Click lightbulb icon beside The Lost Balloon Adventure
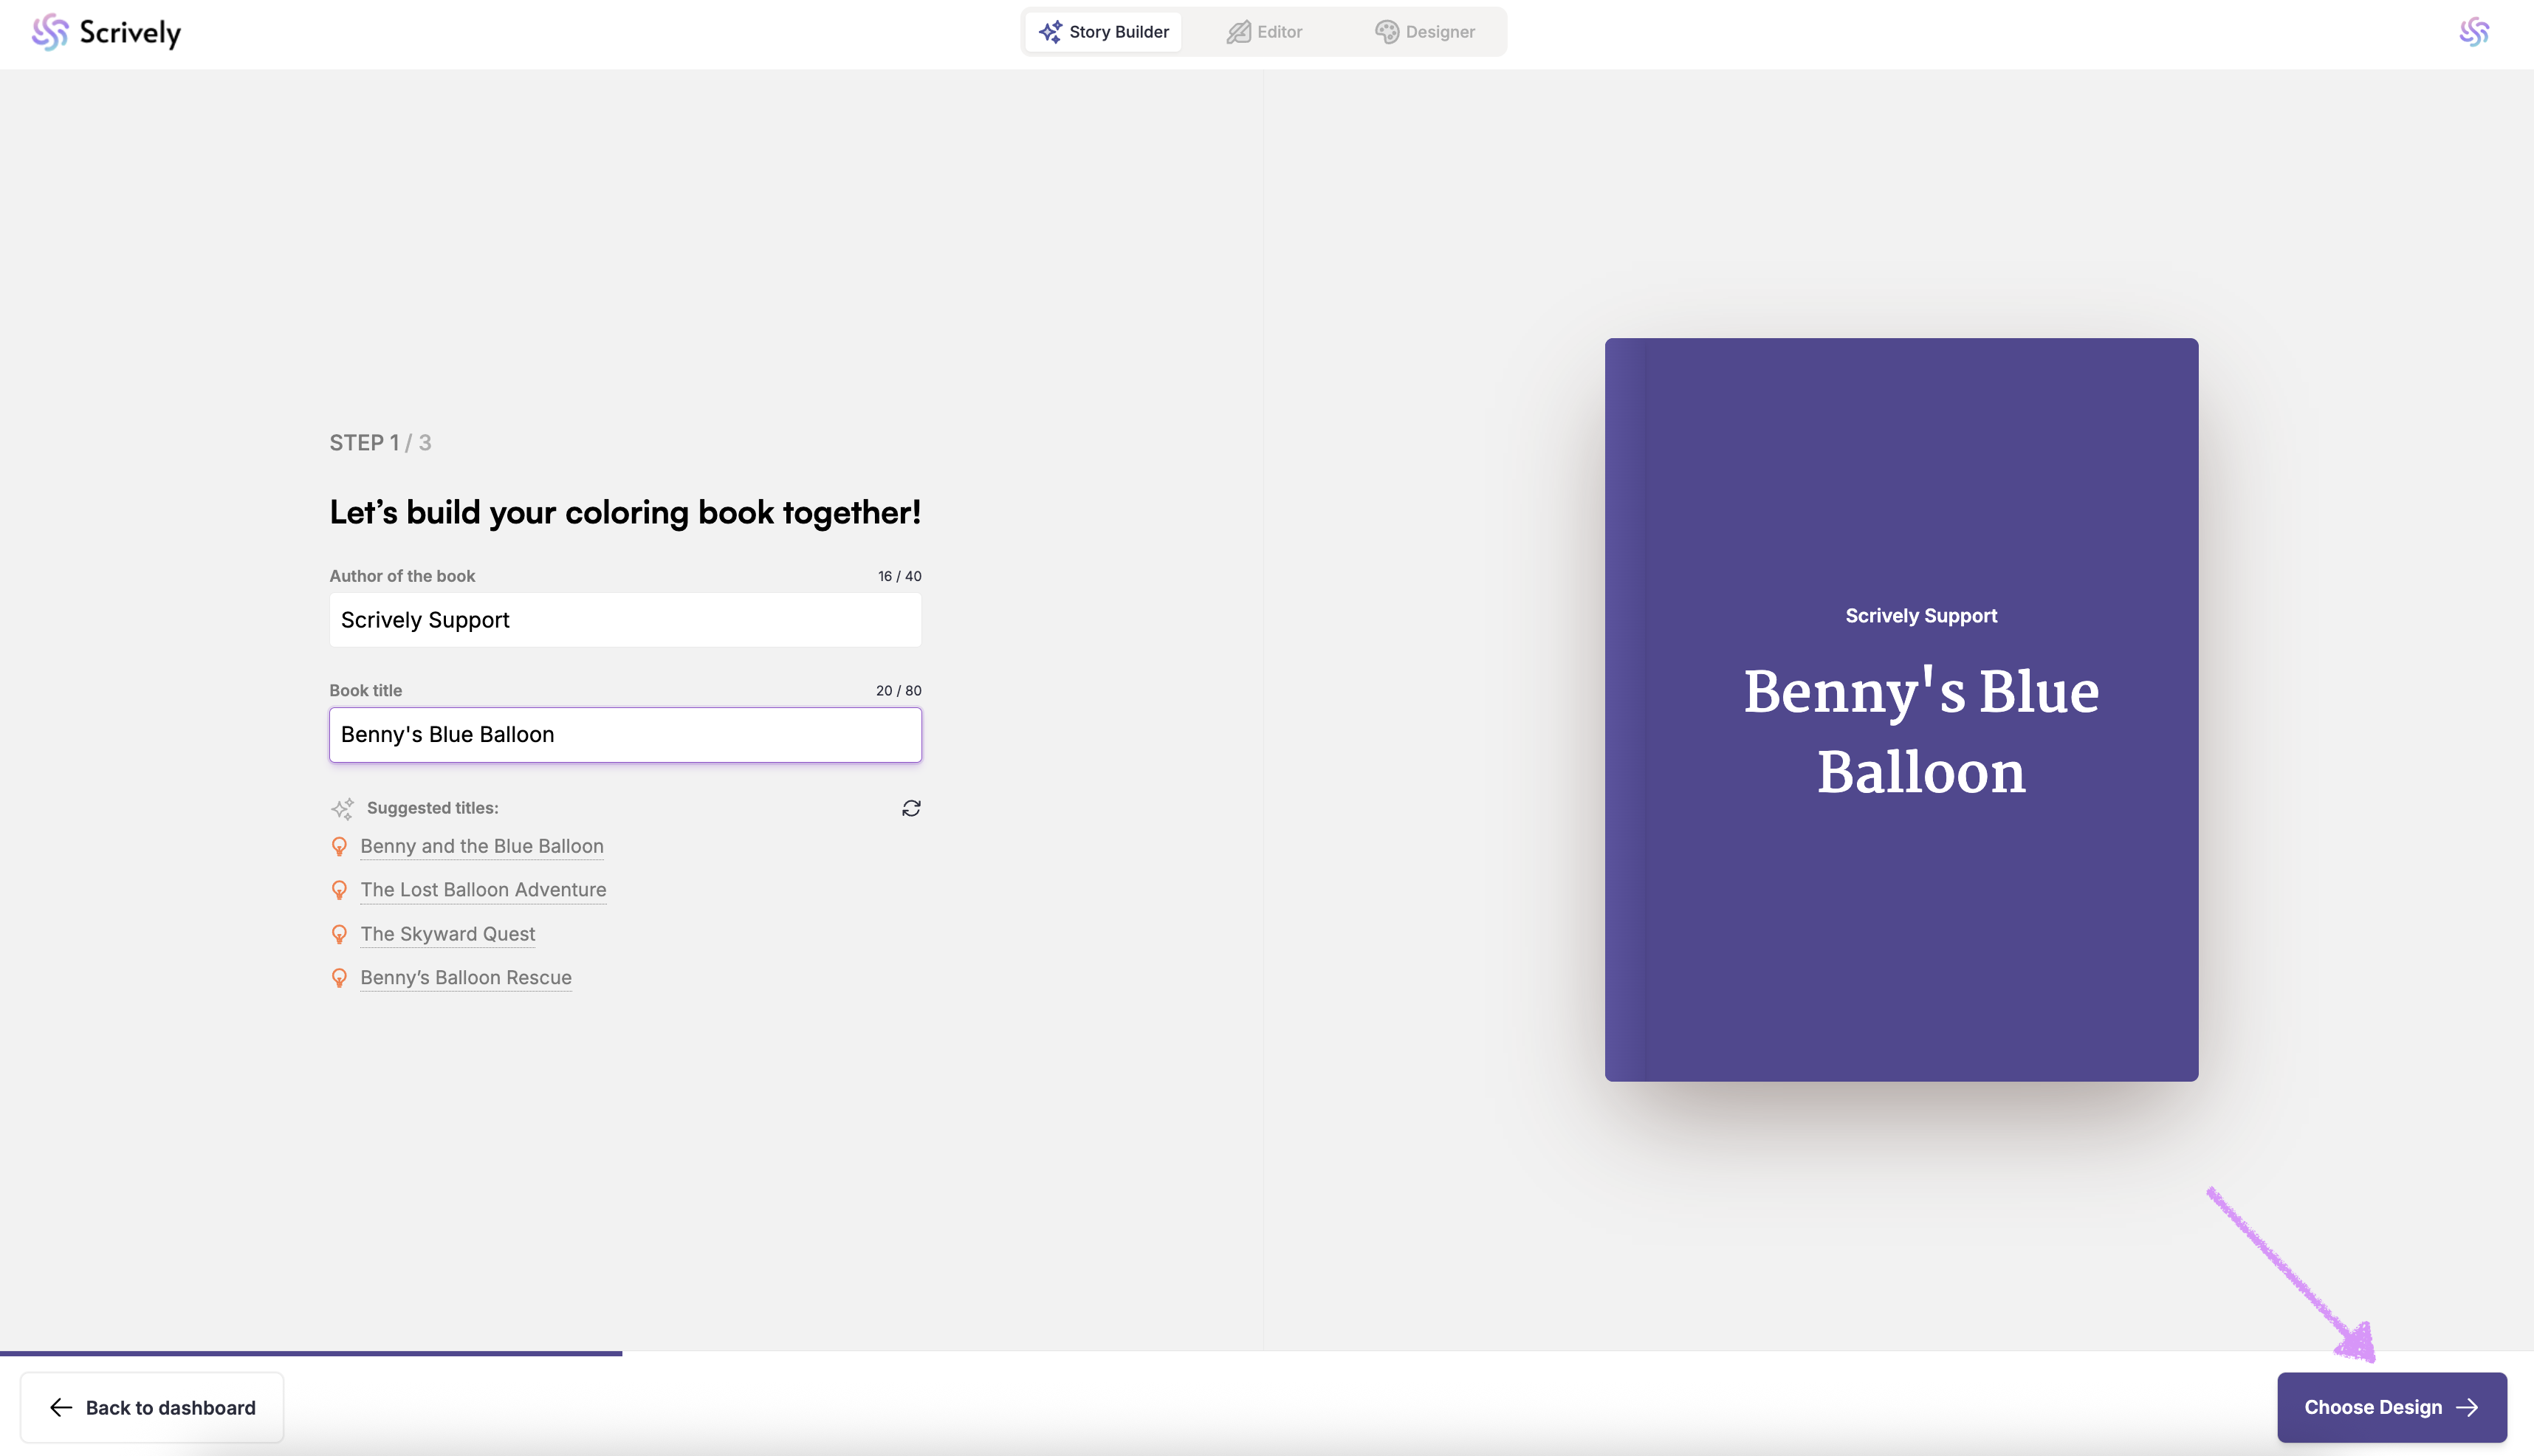 point(339,890)
